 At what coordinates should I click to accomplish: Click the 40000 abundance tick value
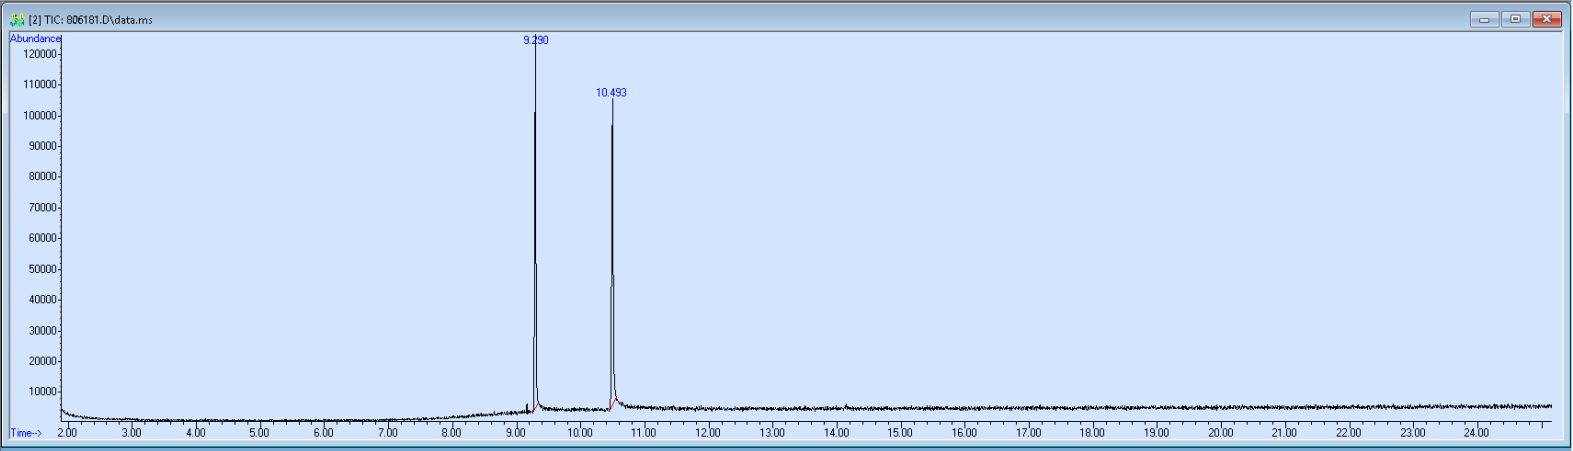point(42,299)
